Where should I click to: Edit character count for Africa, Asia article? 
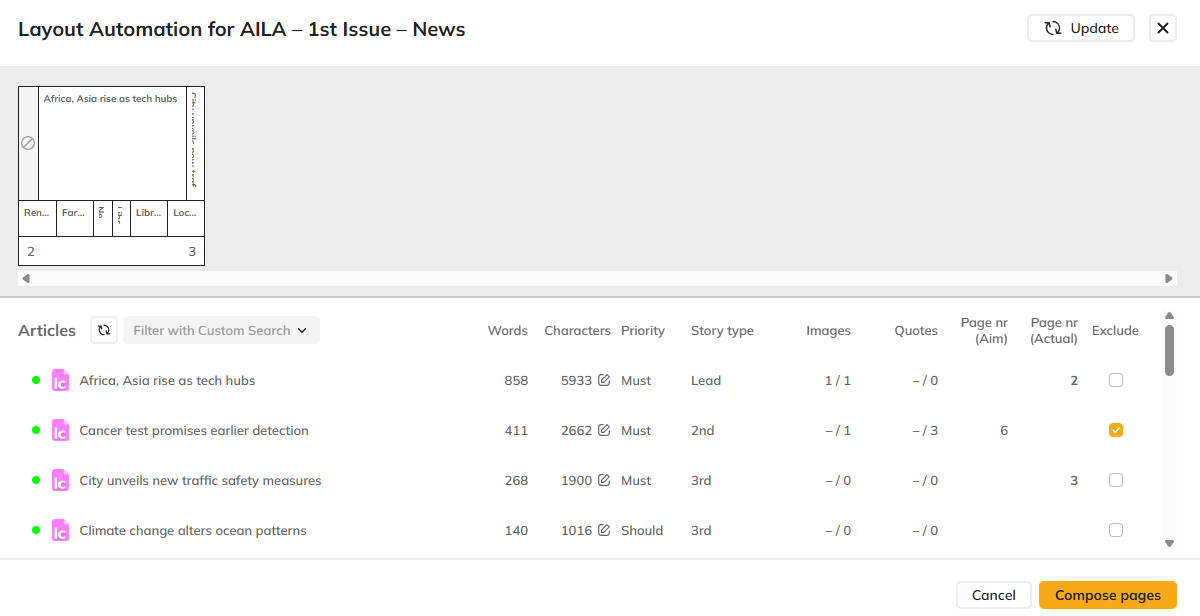point(604,380)
